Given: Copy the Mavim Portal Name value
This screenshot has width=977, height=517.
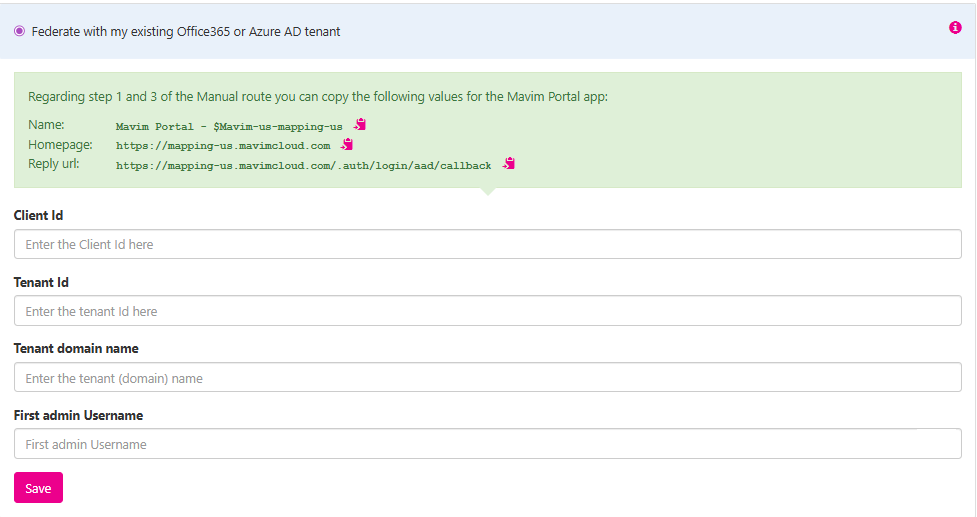Looking at the screenshot, I should (x=360, y=125).
